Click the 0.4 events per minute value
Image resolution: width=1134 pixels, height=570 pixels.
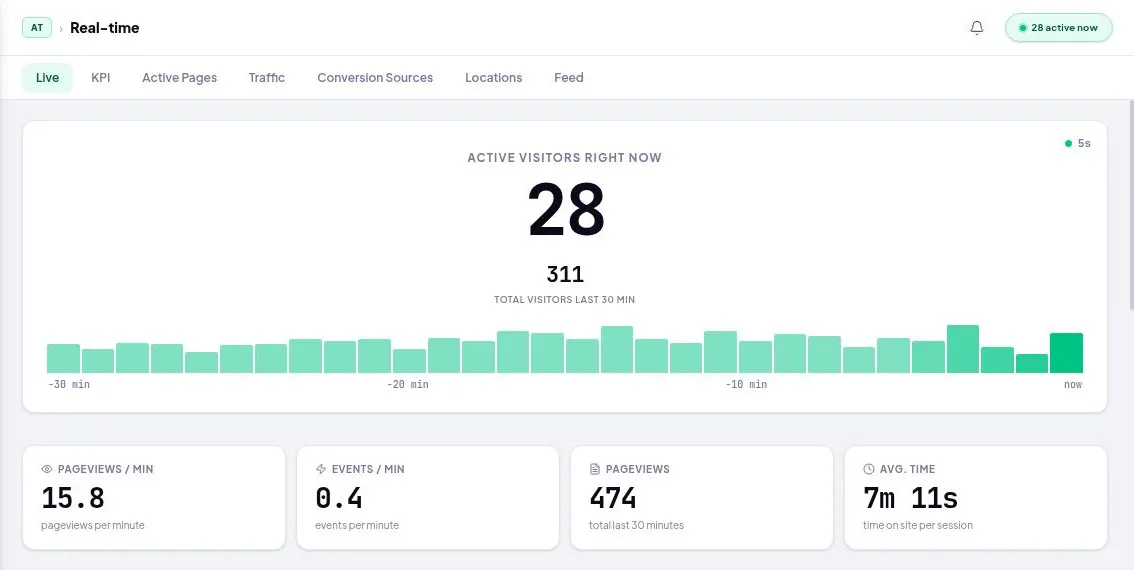click(339, 498)
